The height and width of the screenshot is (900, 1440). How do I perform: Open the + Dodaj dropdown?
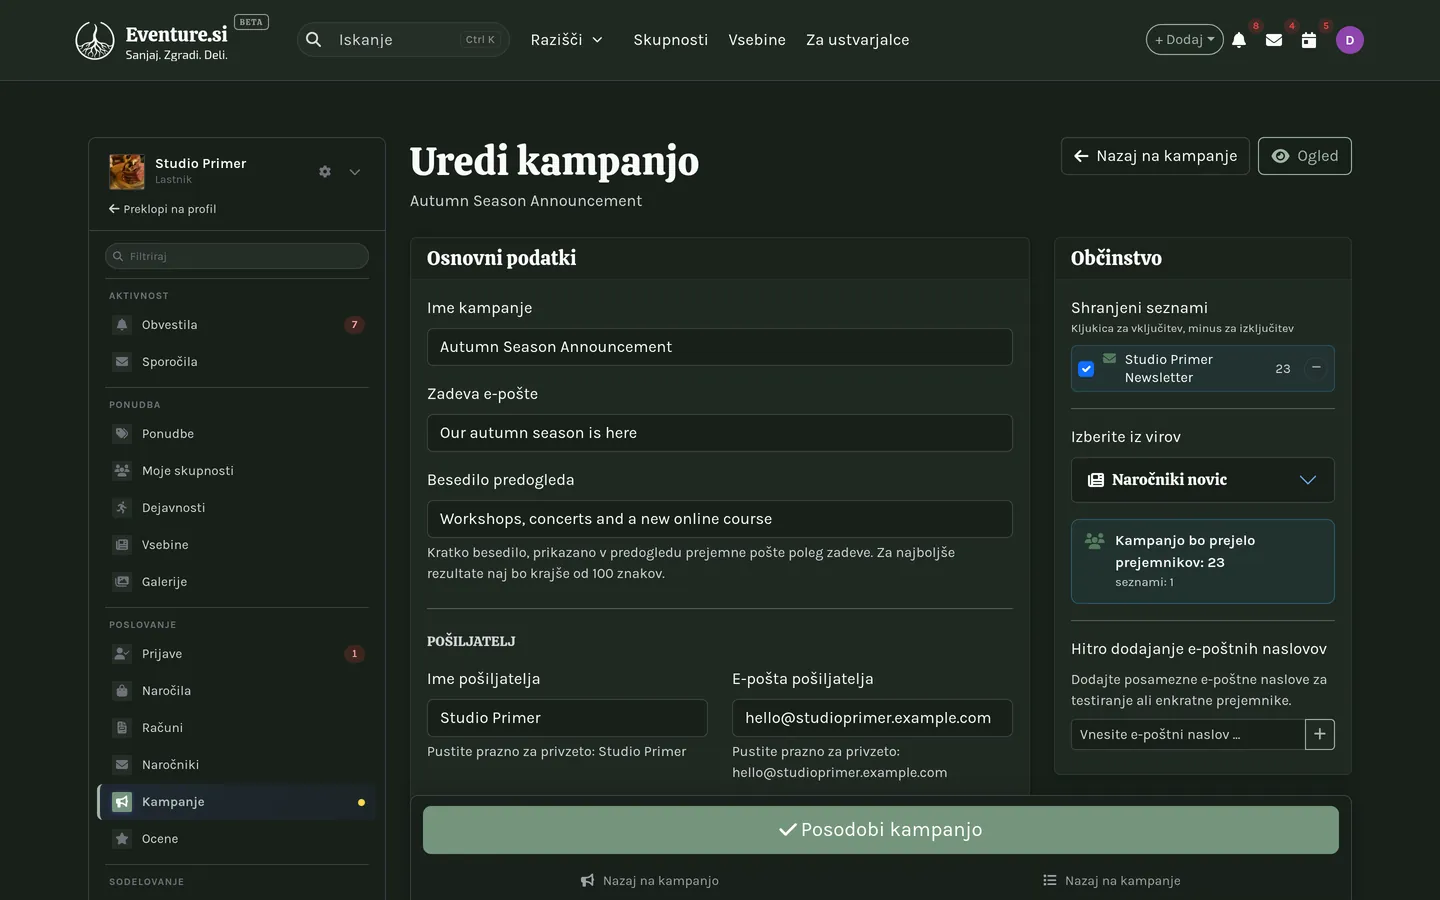(x=1184, y=40)
